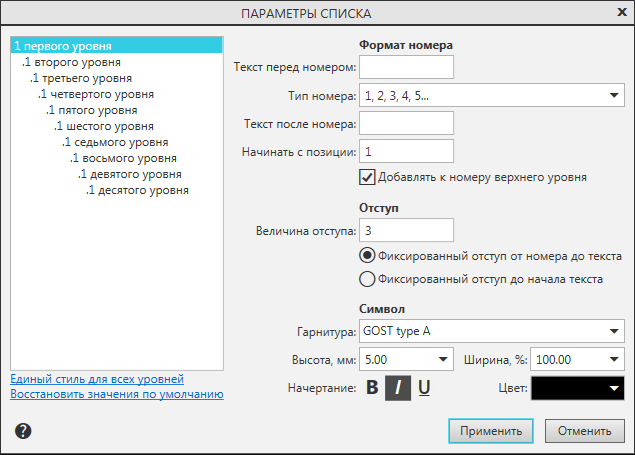This screenshot has height=455, width=635.
Task: Select Фиксированный отступ от номера до текста
Action: 367,256
